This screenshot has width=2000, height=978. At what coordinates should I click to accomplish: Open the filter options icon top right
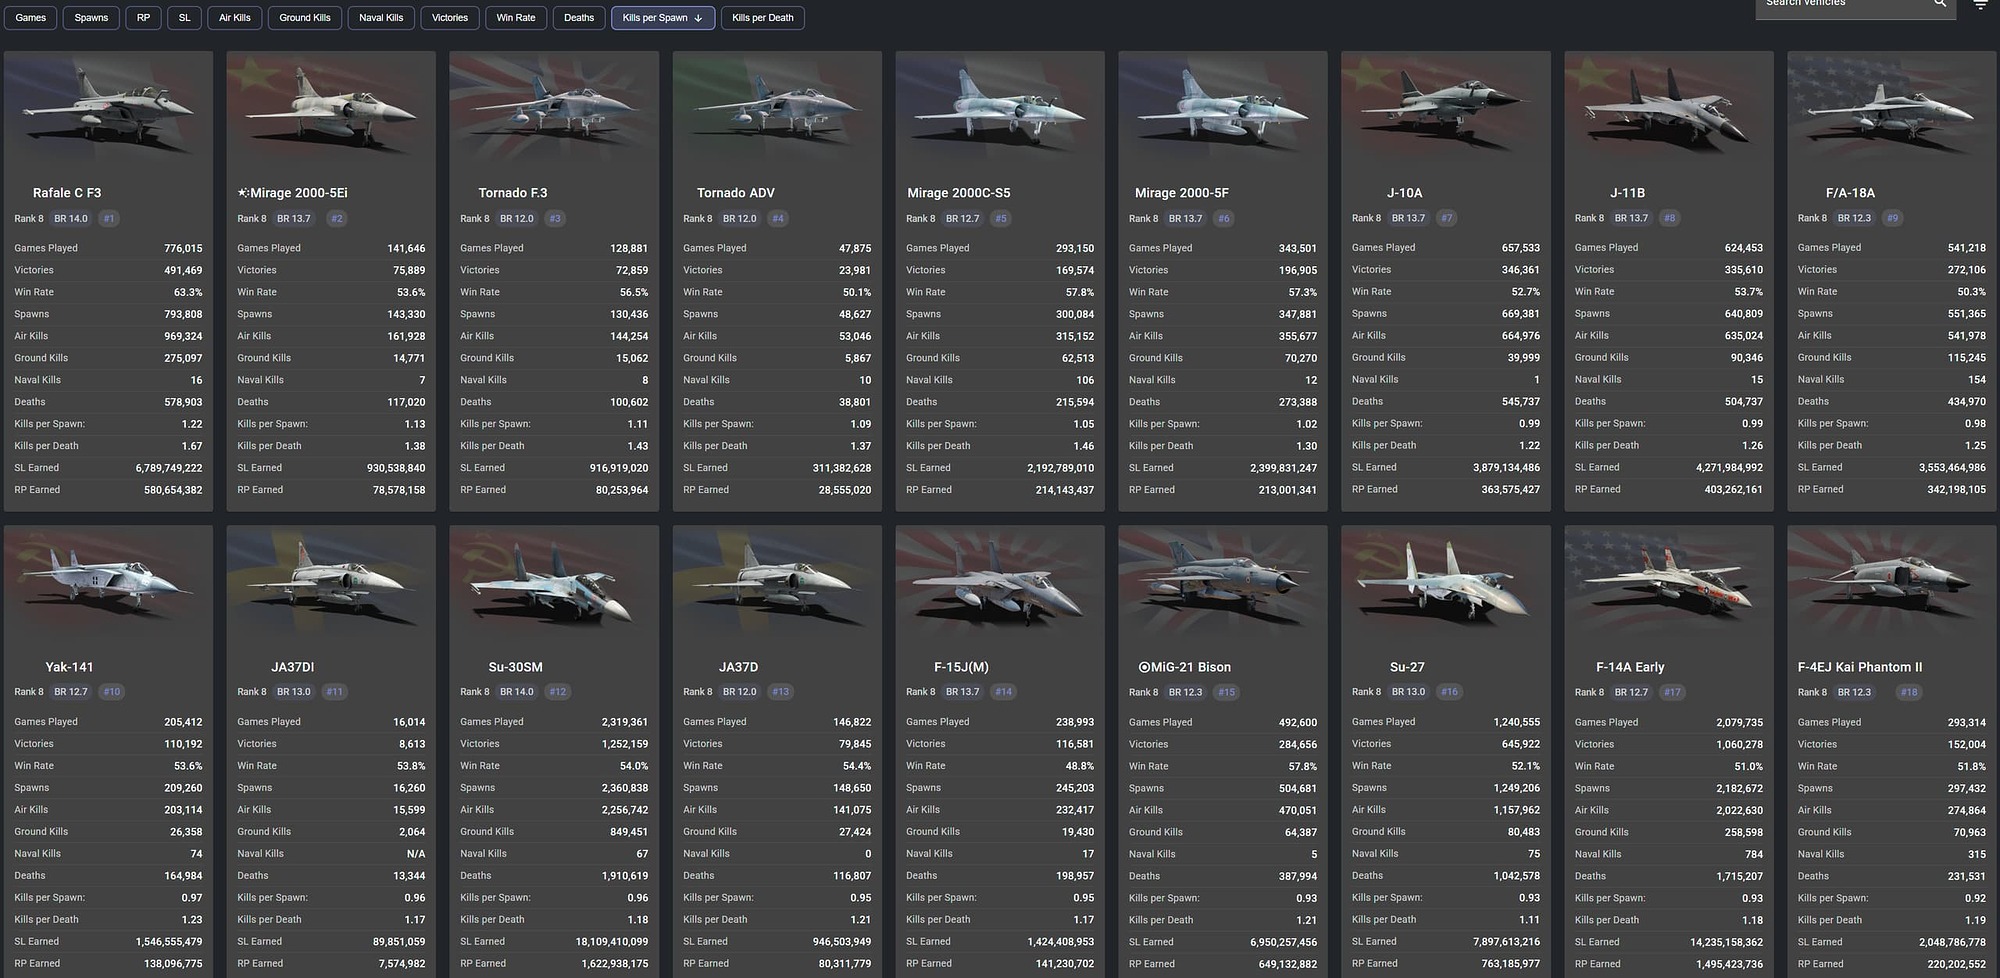[1979, 4]
